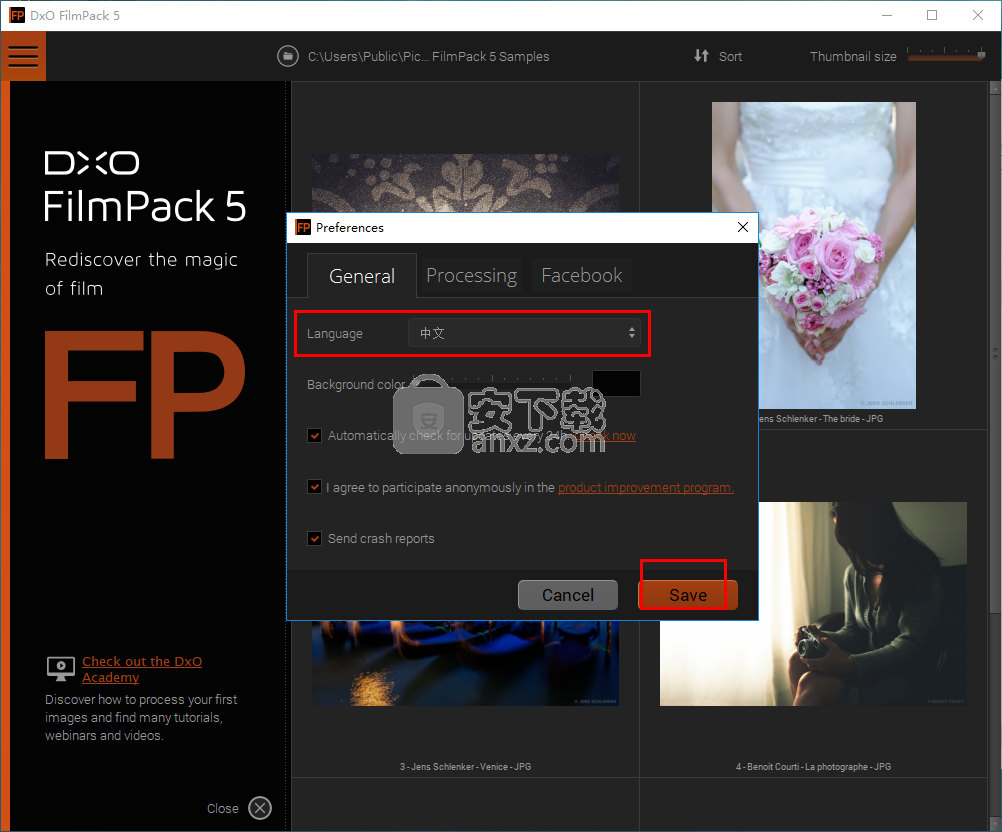
Task: Click the DxO Academy monitor icon
Action: pyautogui.click(x=61, y=668)
